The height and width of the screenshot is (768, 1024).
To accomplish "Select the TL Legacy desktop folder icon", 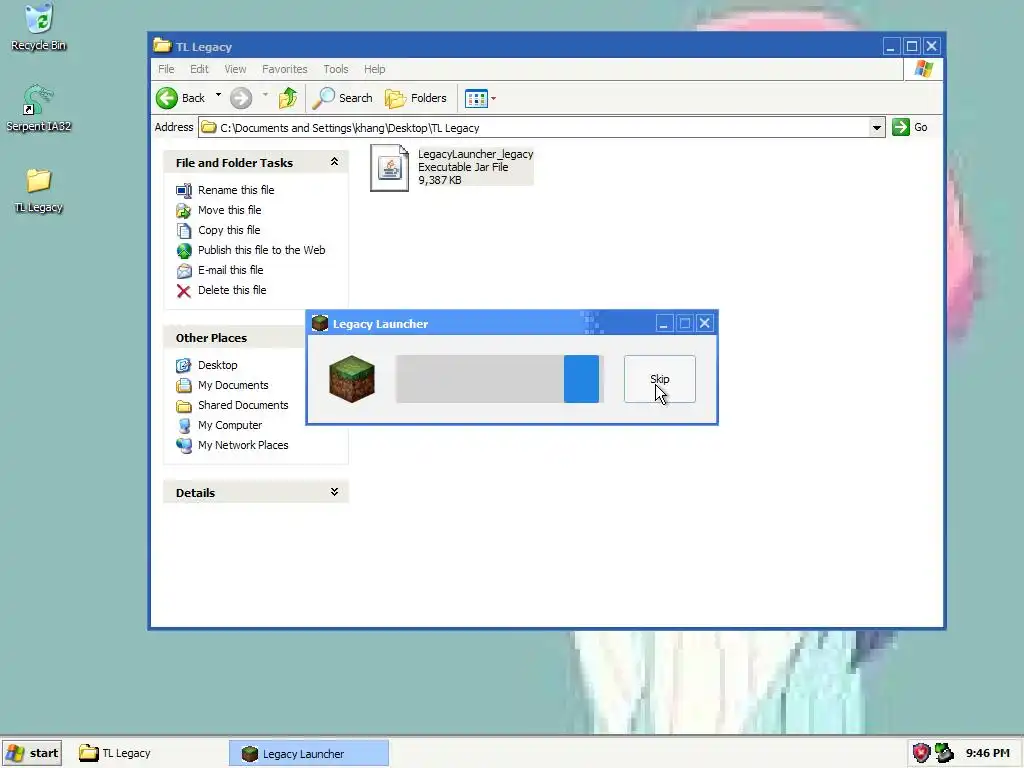I will [x=39, y=190].
